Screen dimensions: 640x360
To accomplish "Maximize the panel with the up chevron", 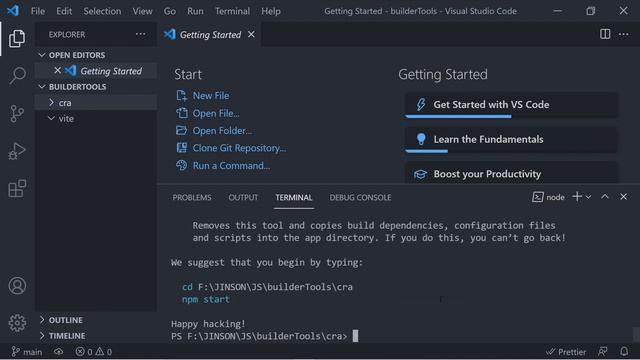I will [x=605, y=197].
